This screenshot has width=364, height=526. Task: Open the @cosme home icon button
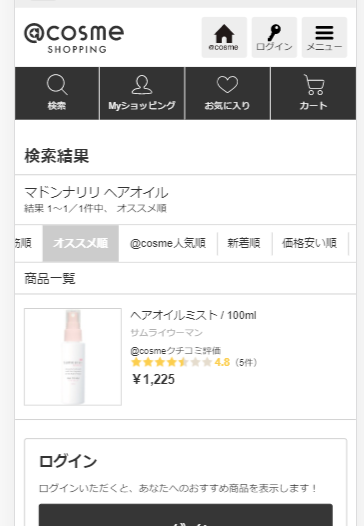coord(224,37)
